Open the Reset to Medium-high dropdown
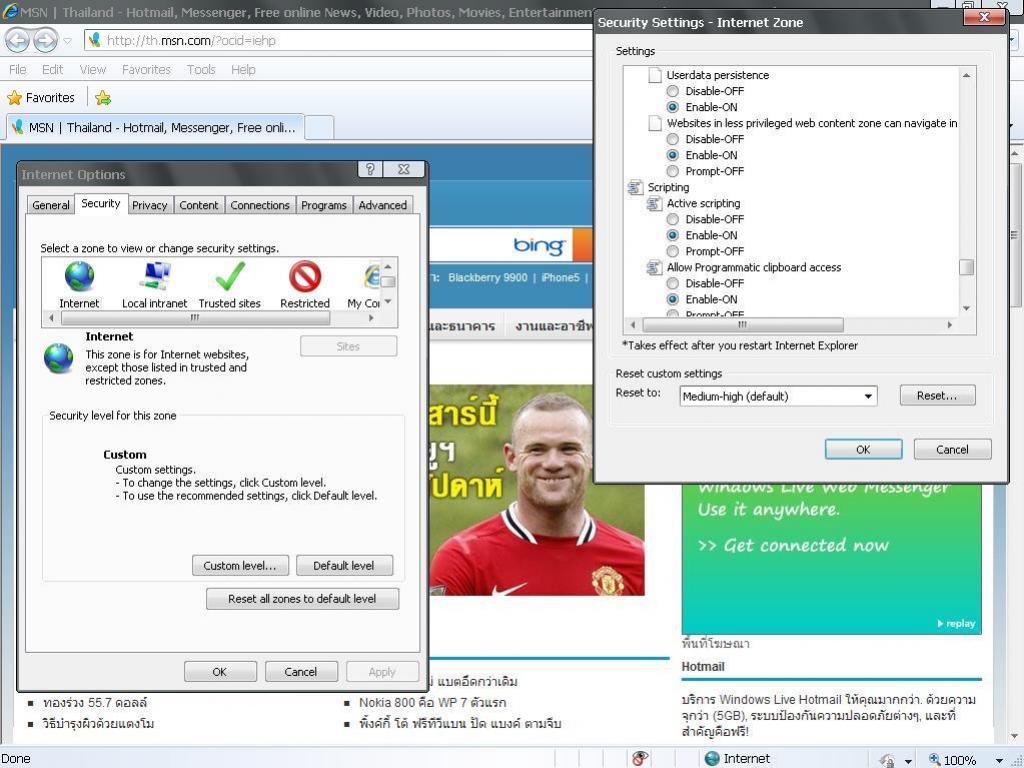Viewport: 1024px width, 768px height. (x=778, y=396)
